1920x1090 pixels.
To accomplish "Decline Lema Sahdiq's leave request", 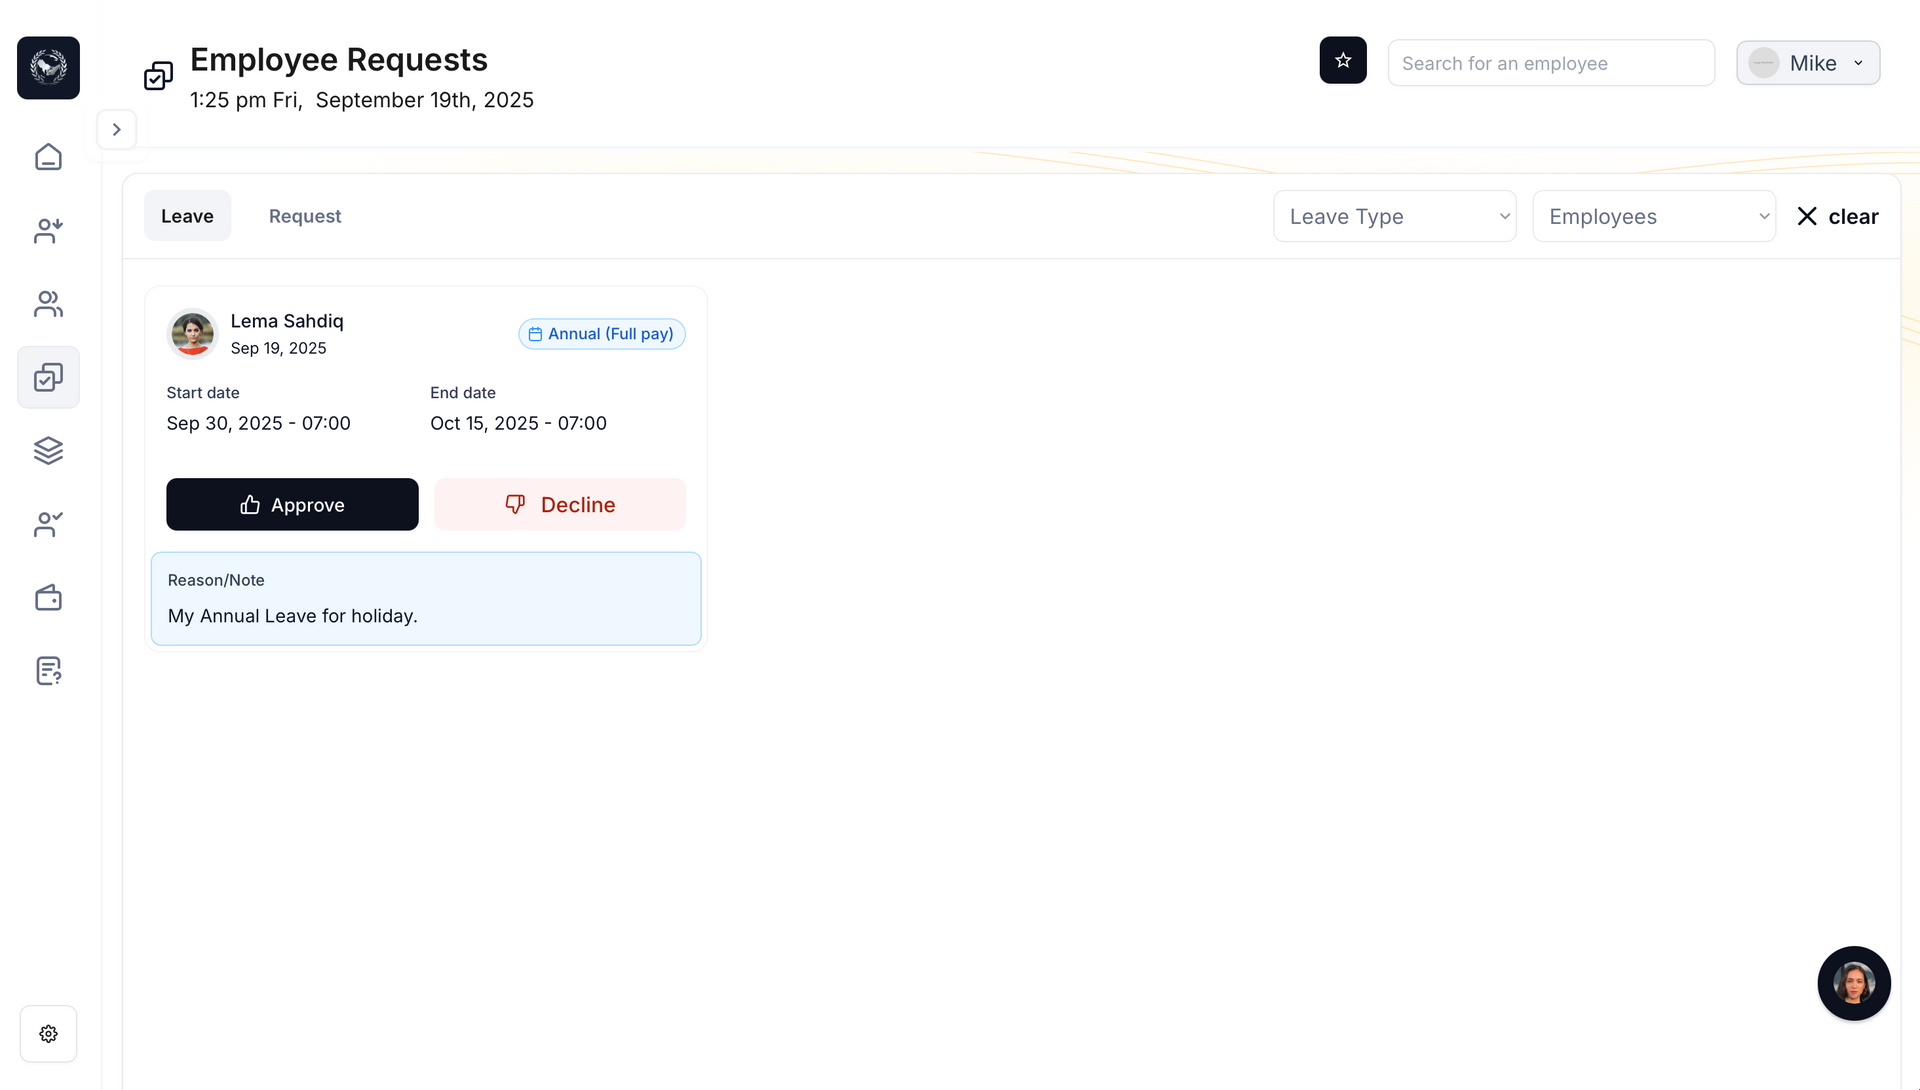I will pyautogui.click(x=560, y=504).
